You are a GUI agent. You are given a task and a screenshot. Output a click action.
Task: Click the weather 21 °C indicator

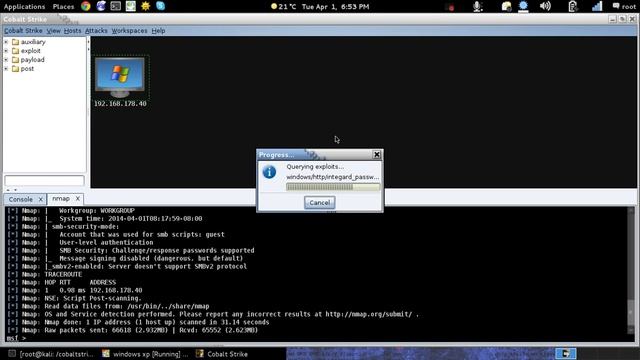point(284,7)
